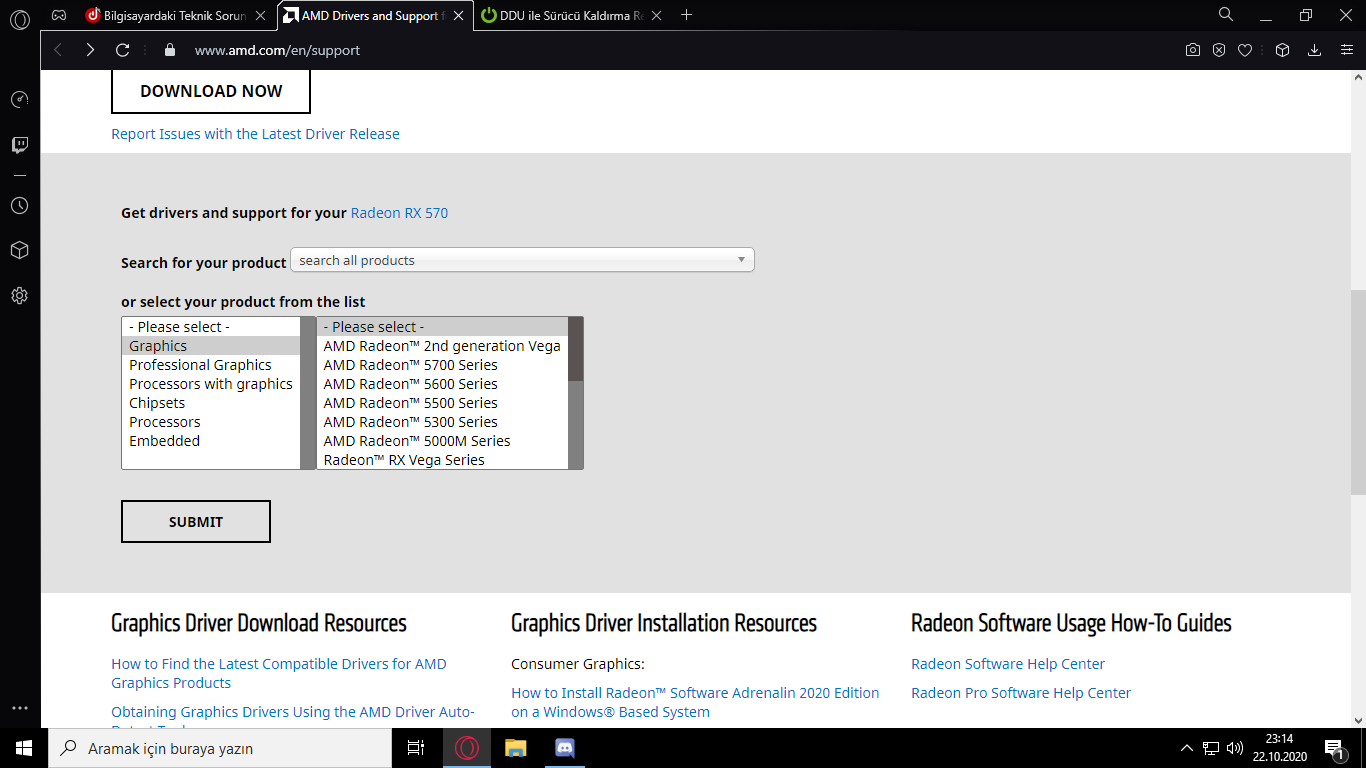Open File Explorer from the taskbar
Image resolution: width=1366 pixels, height=768 pixels.
515,748
